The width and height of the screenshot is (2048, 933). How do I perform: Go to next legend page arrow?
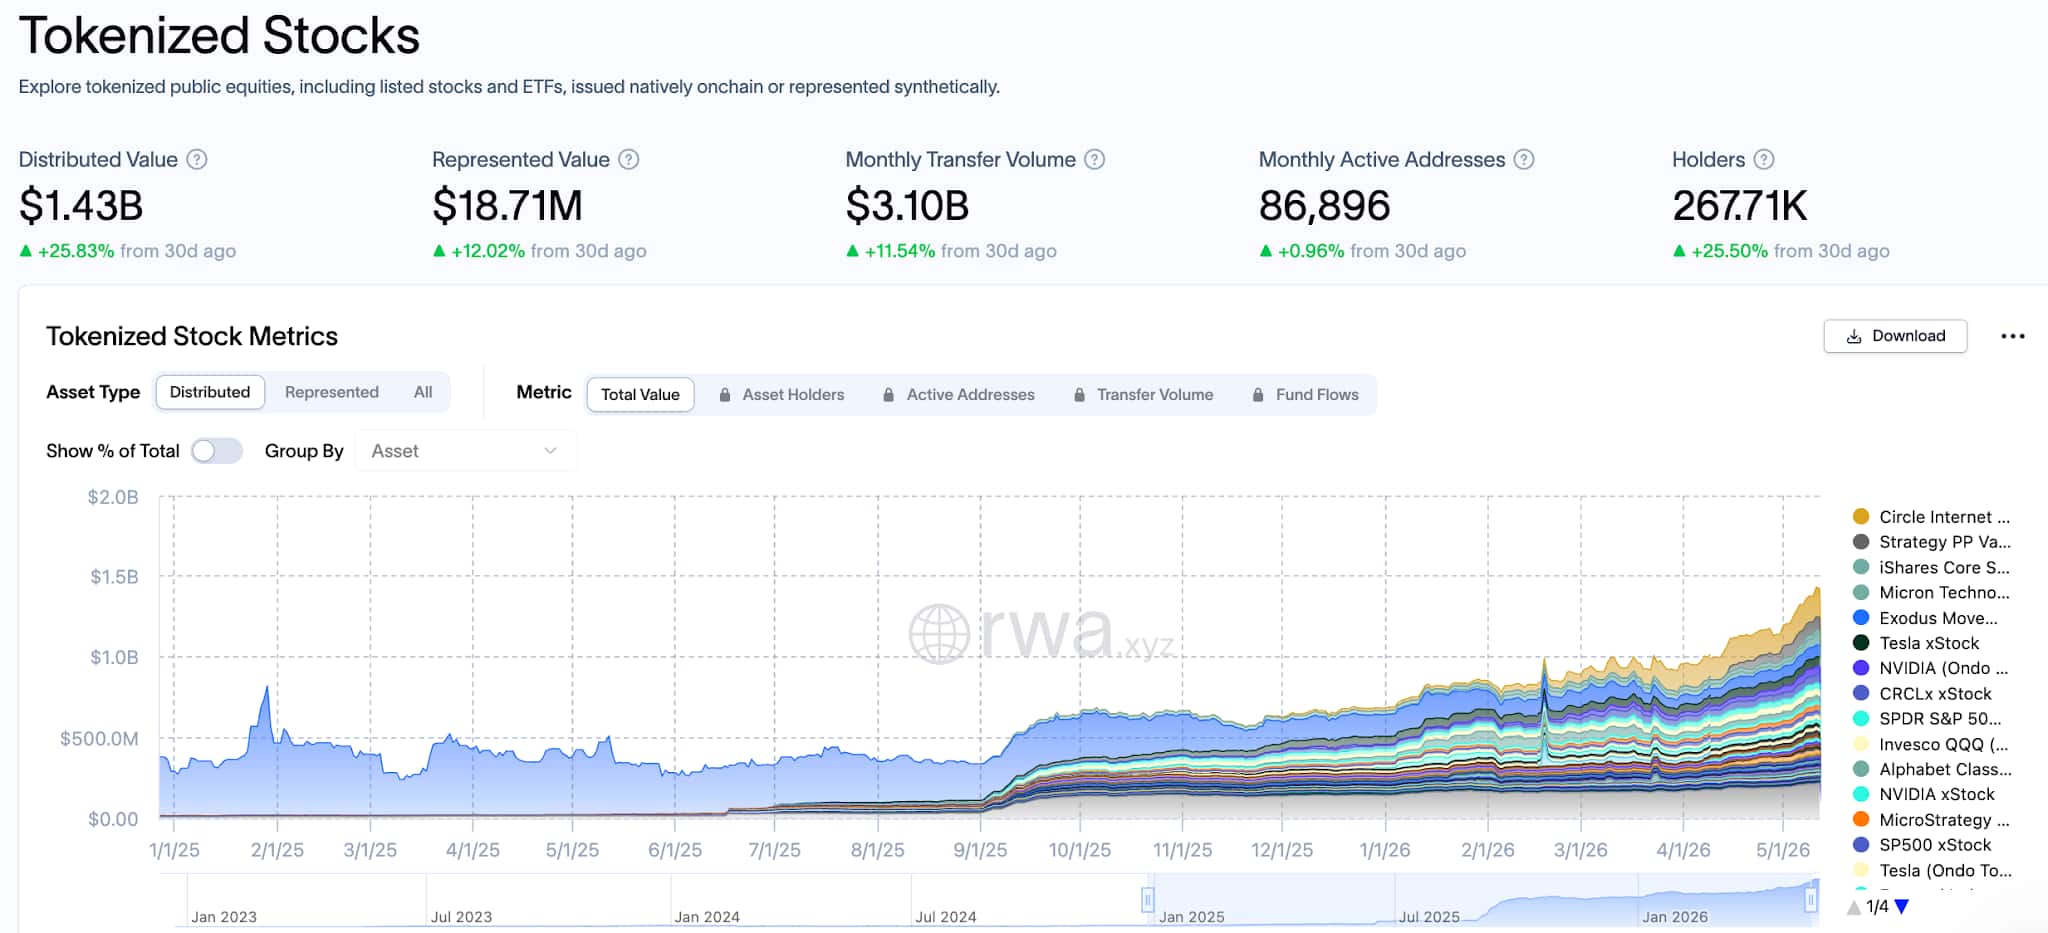(x=1902, y=906)
